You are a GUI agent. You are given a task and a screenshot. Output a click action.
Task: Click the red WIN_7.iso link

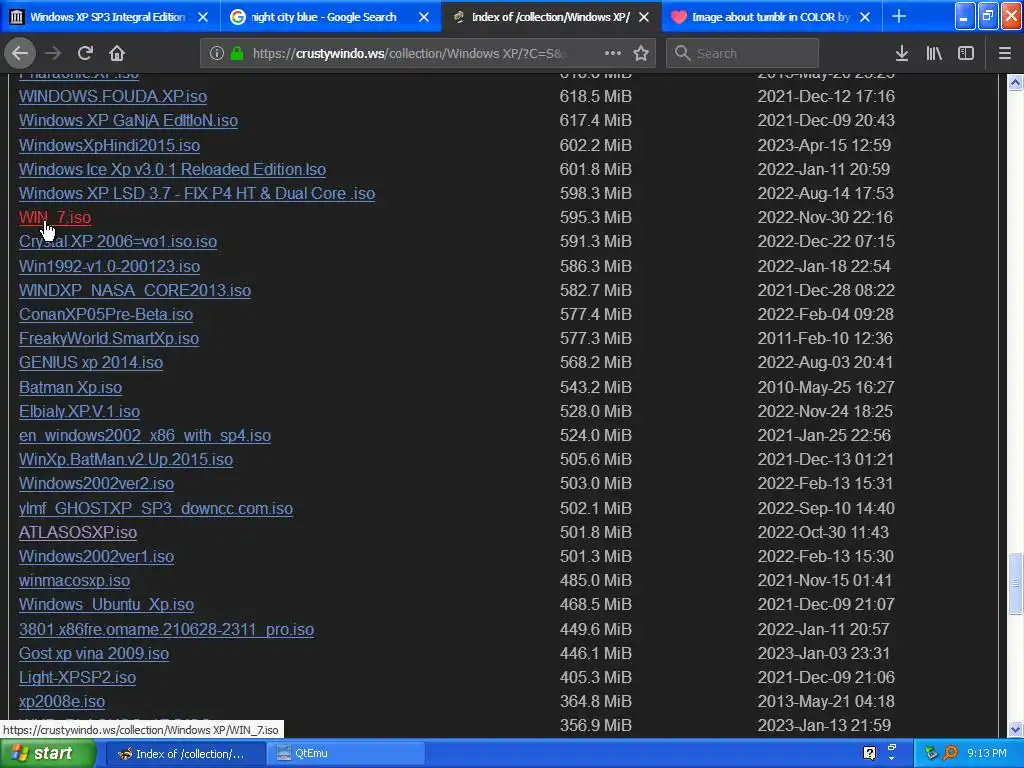pos(55,217)
